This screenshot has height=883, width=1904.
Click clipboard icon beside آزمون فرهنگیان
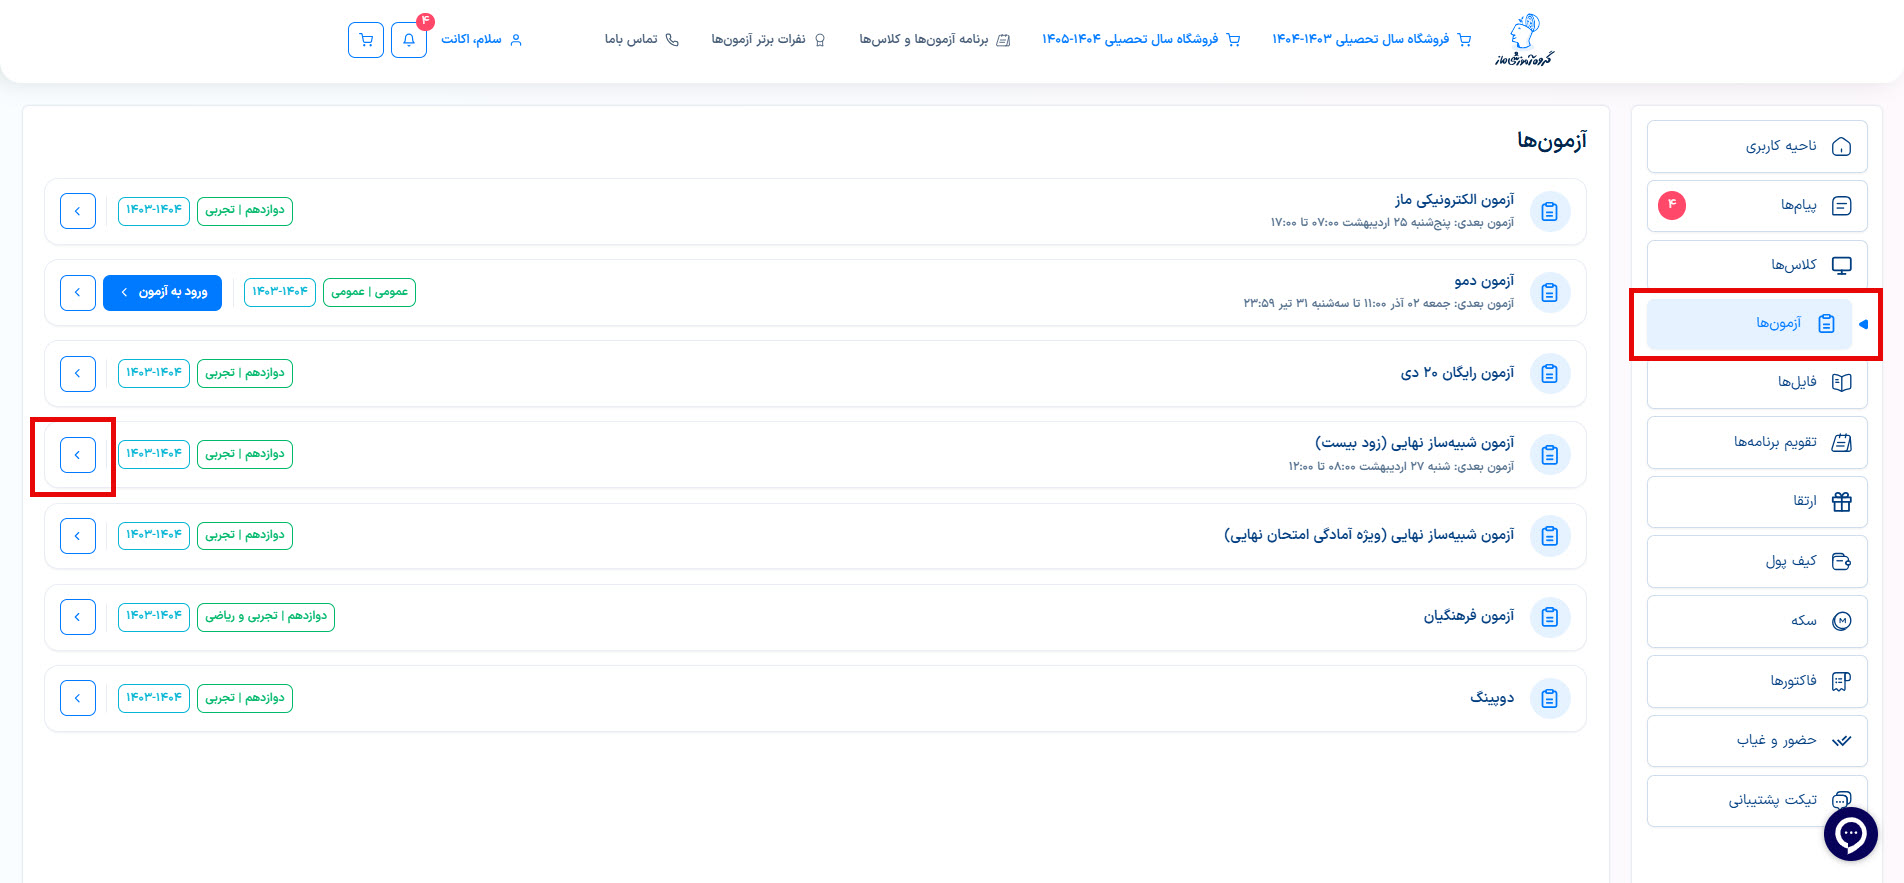(x=1549, y=617)
